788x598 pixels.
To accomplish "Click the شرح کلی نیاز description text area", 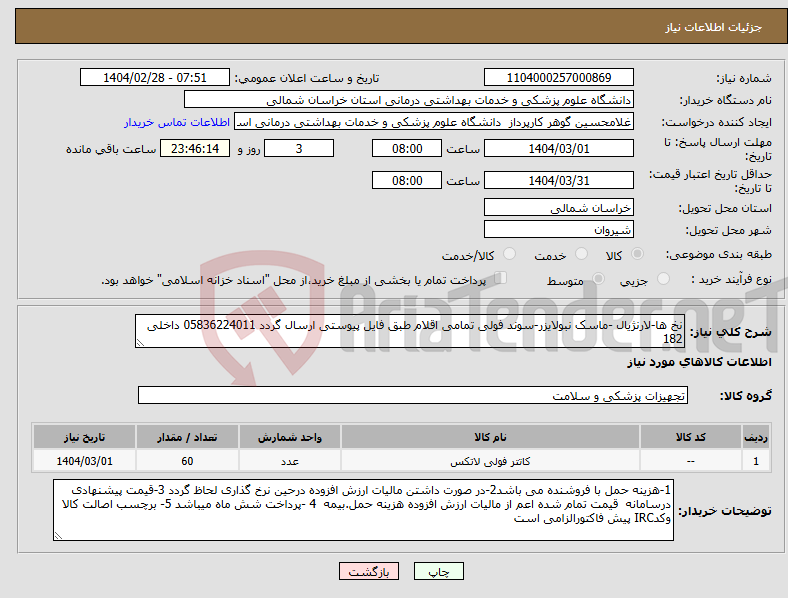I will pos(410,331).
